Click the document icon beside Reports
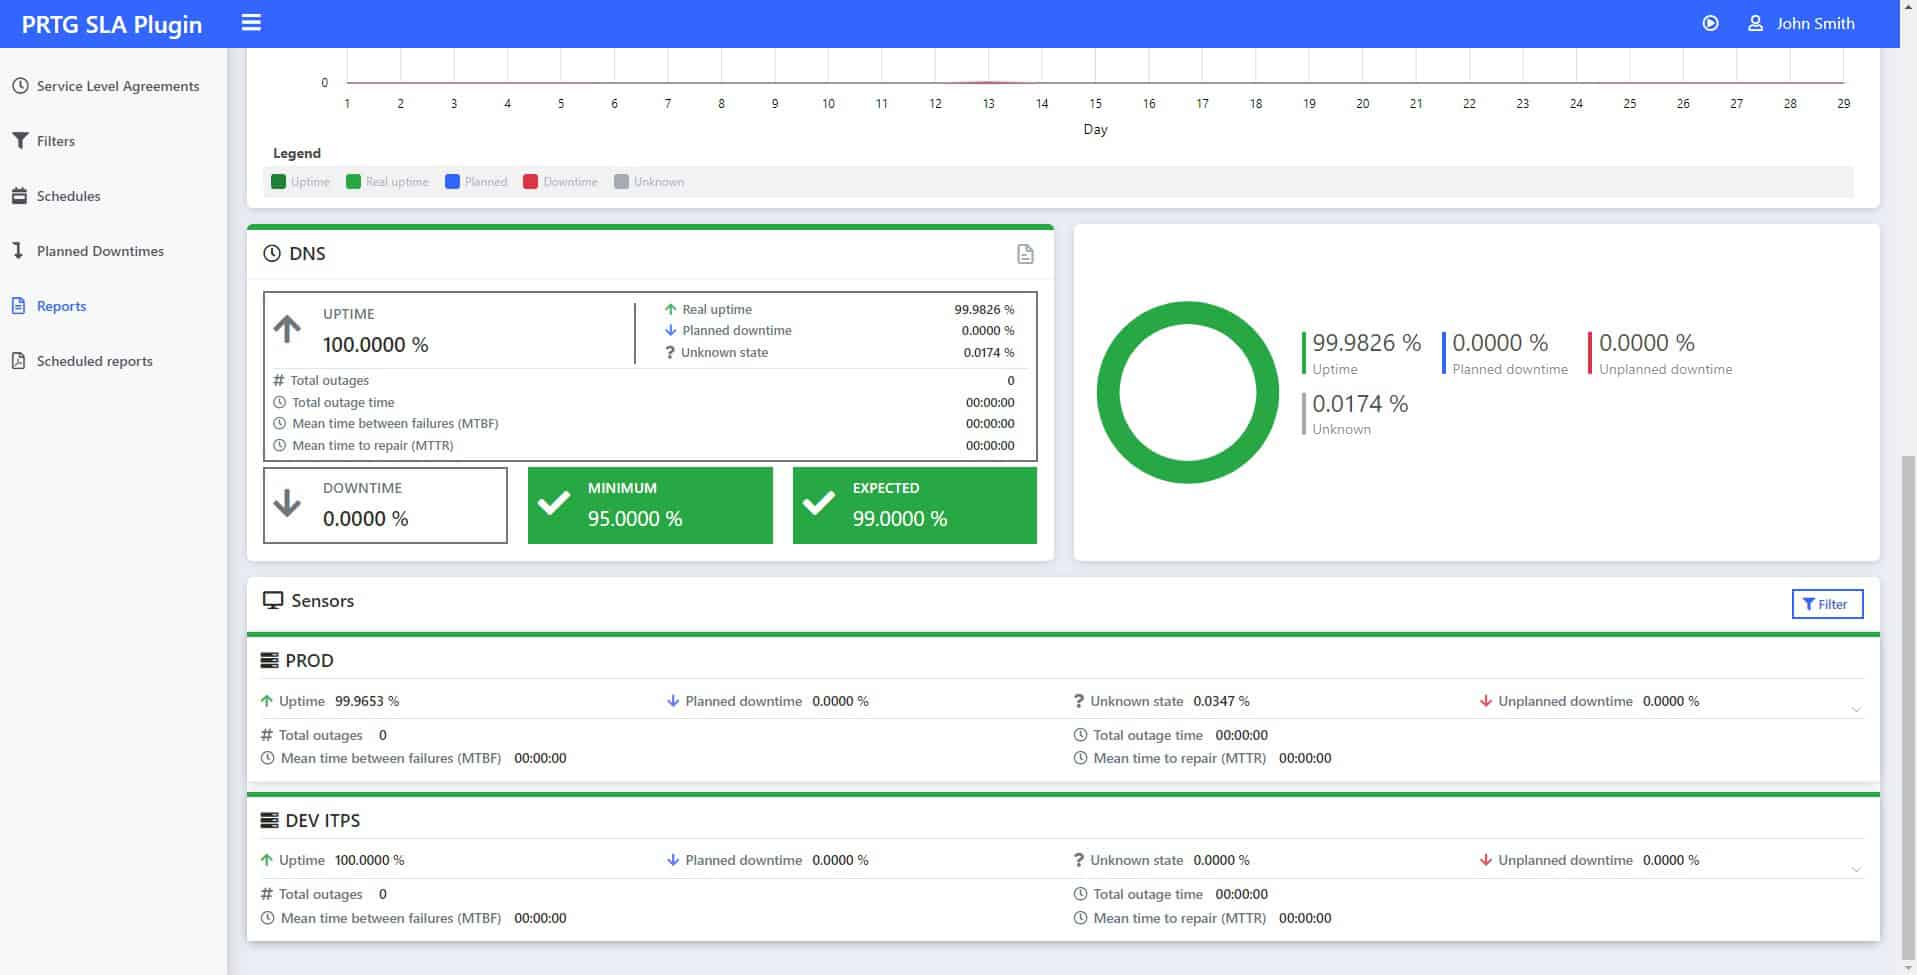1917x975 pixels. pyautogui.click(x=18, y=306)
